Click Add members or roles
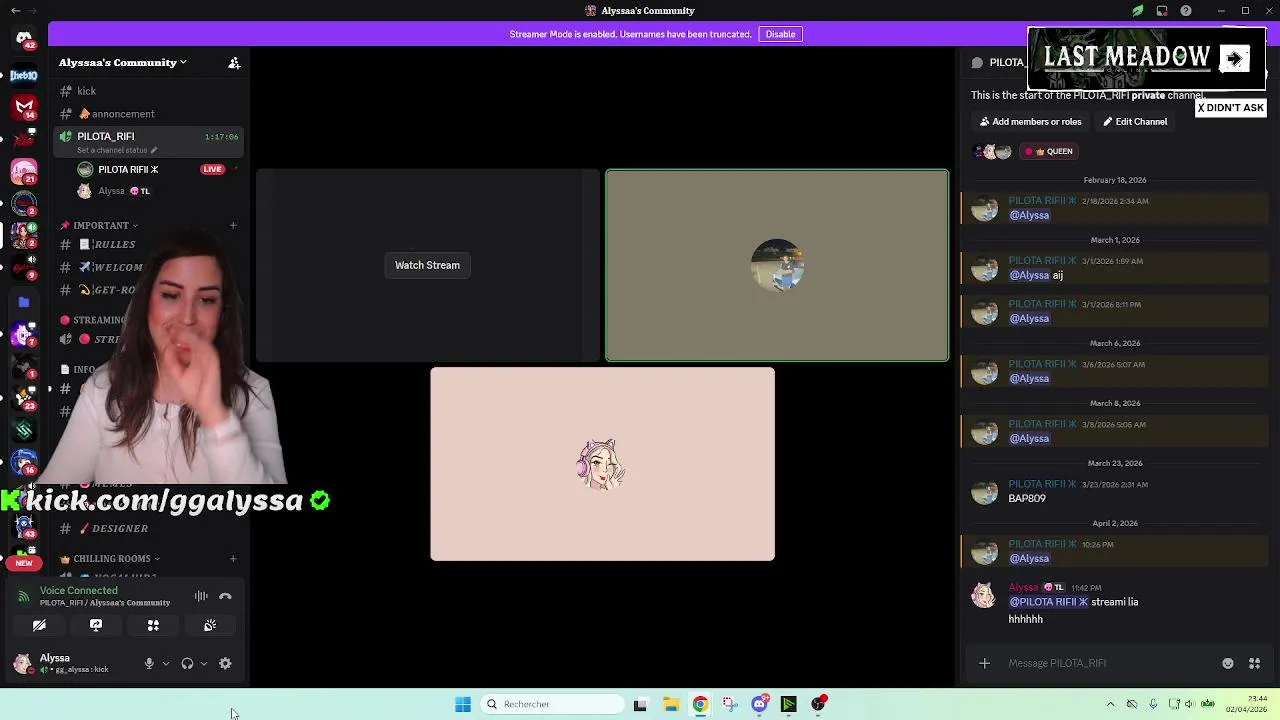The height and width of the screenshot is (720, 1280). 1030,122
